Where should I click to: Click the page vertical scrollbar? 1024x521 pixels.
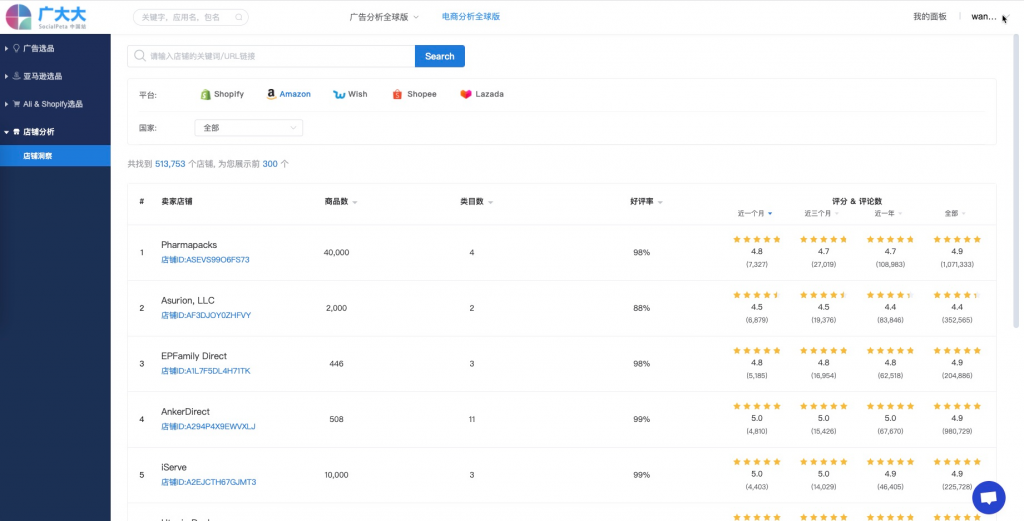tap(1016, 180)
